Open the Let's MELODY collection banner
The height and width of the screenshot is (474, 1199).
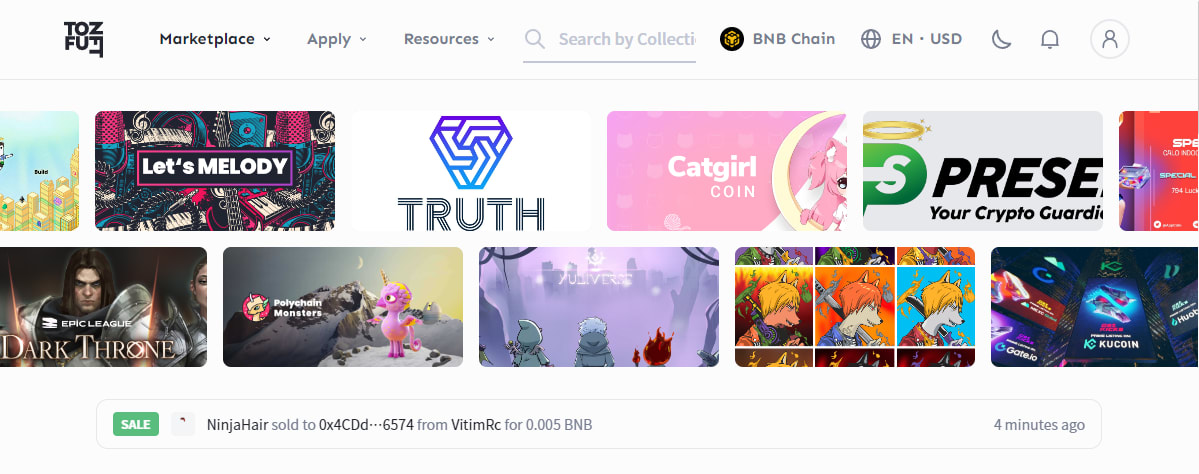point(215,170)
